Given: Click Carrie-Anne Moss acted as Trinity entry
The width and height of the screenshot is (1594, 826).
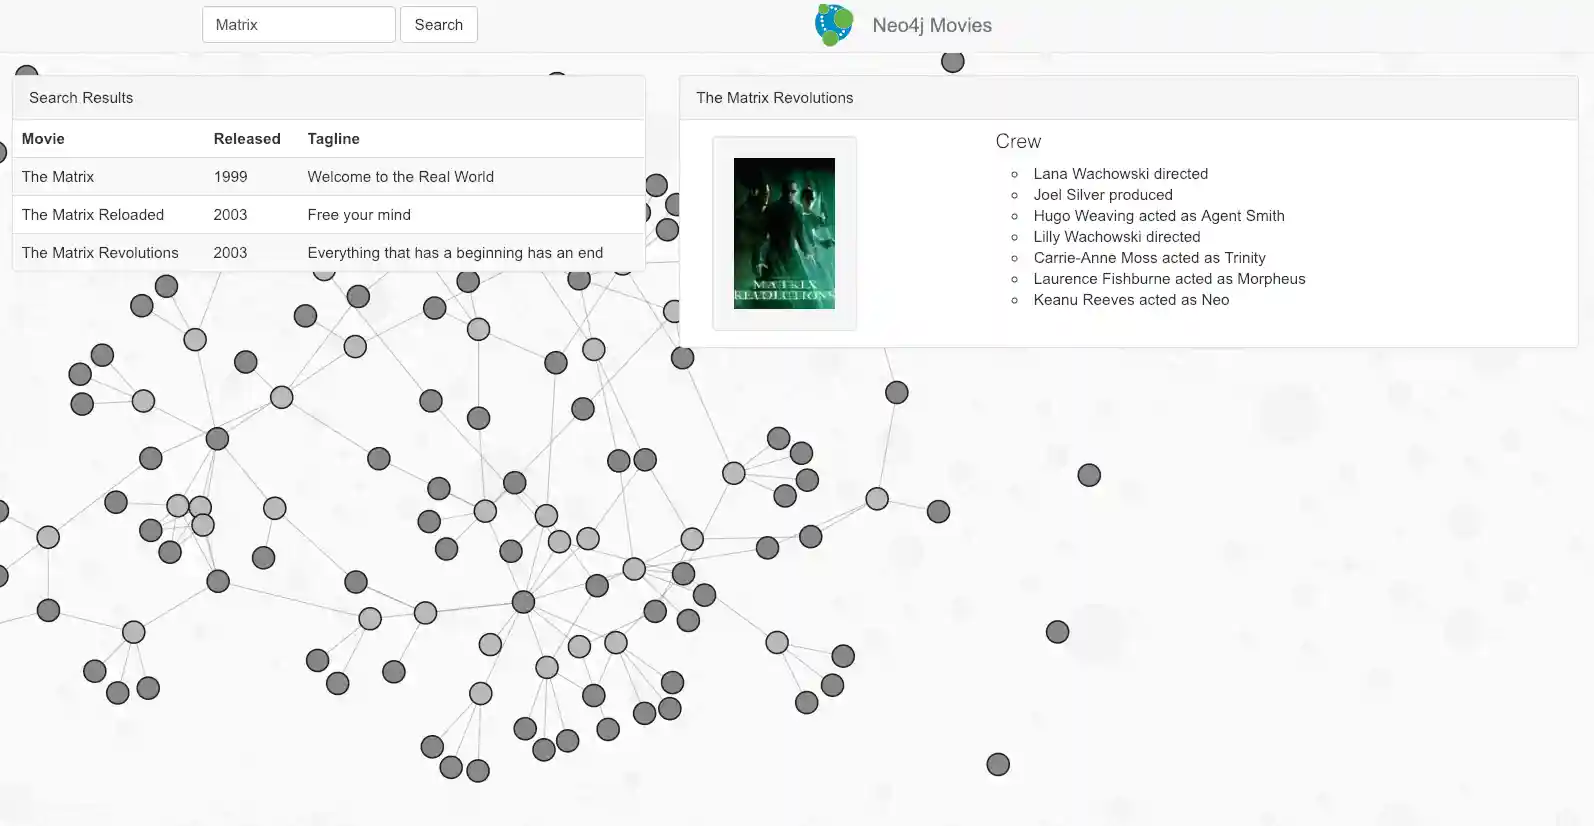Looking at the screenshot, I should tap(1149, 258).
